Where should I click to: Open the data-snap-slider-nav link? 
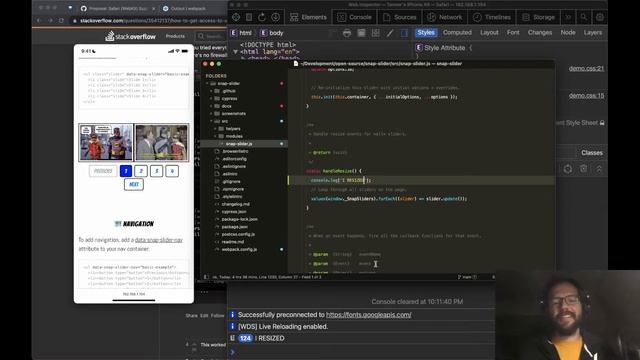(159, 240)
